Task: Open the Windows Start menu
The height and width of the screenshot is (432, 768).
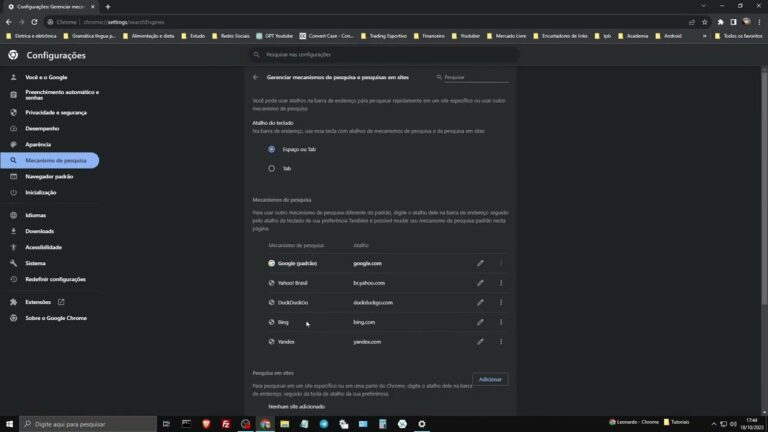Action: click(9, 424)
